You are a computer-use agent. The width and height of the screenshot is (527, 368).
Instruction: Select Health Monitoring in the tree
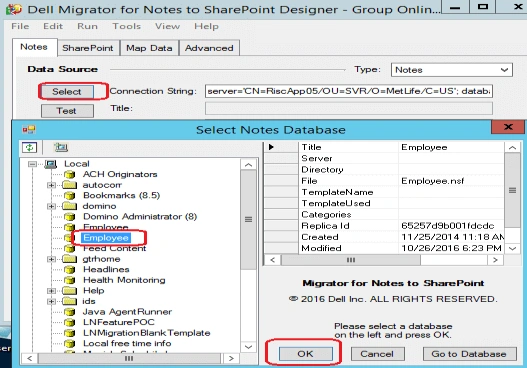tap(124, 280)
